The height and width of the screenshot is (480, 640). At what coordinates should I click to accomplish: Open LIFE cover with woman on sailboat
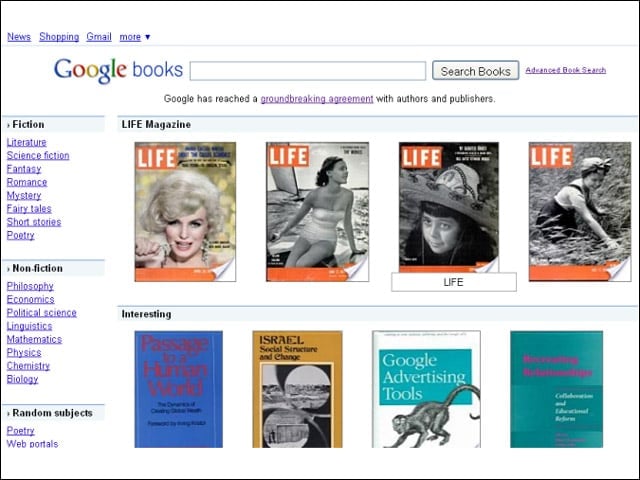[x=318, y=212]
